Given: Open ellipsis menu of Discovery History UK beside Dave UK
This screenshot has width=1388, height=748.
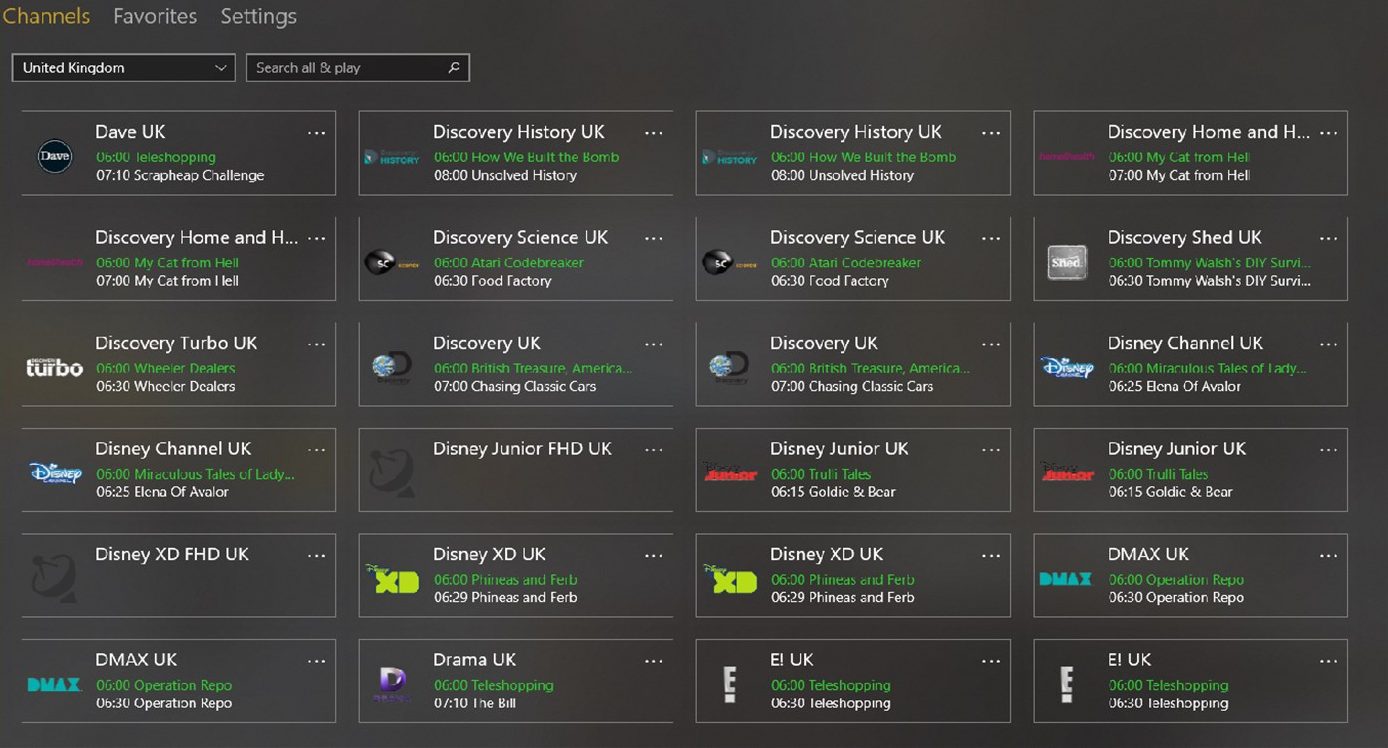Looking at the screenshot, I should point(653,133).
